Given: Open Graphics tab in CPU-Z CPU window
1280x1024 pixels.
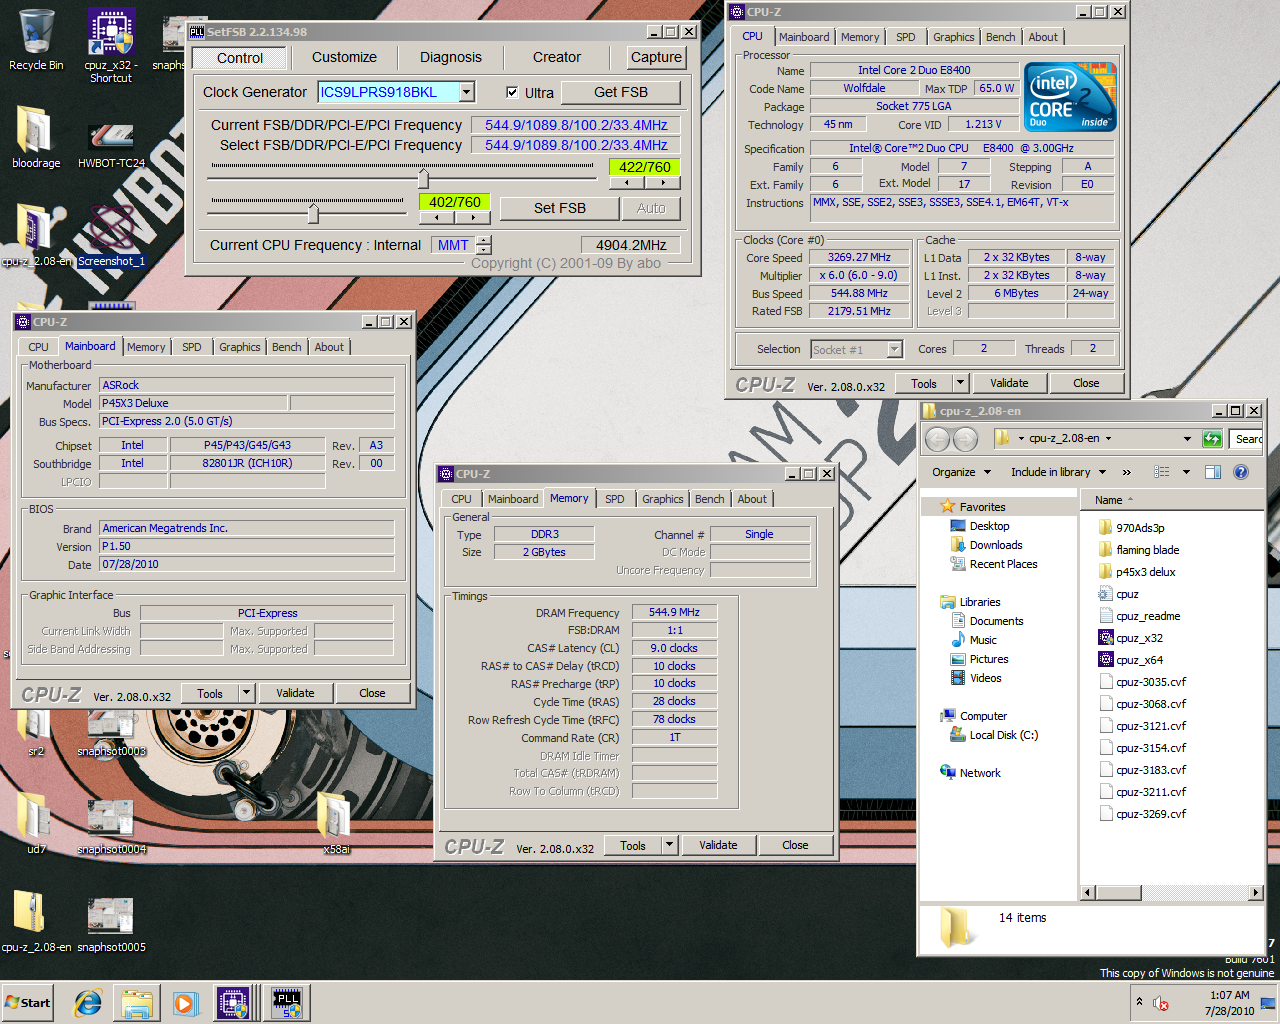Looking at the screenshot, I should [x=953, y=37].
